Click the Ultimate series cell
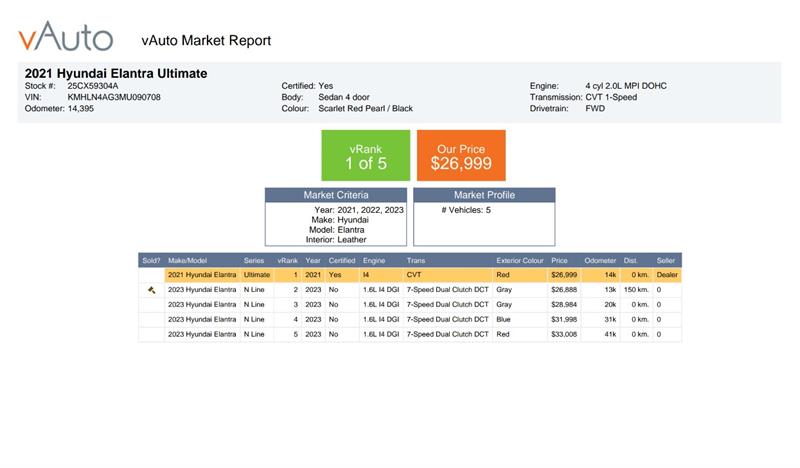 point(257,275)
